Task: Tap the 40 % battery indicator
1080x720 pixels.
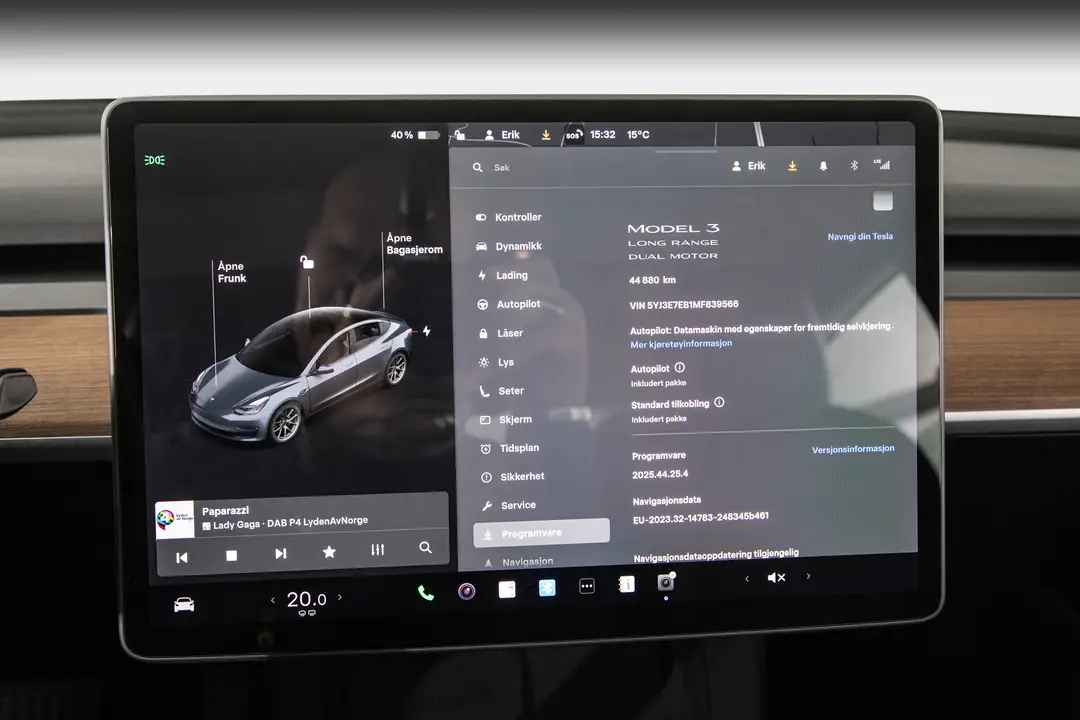Action: pos(415,135)
